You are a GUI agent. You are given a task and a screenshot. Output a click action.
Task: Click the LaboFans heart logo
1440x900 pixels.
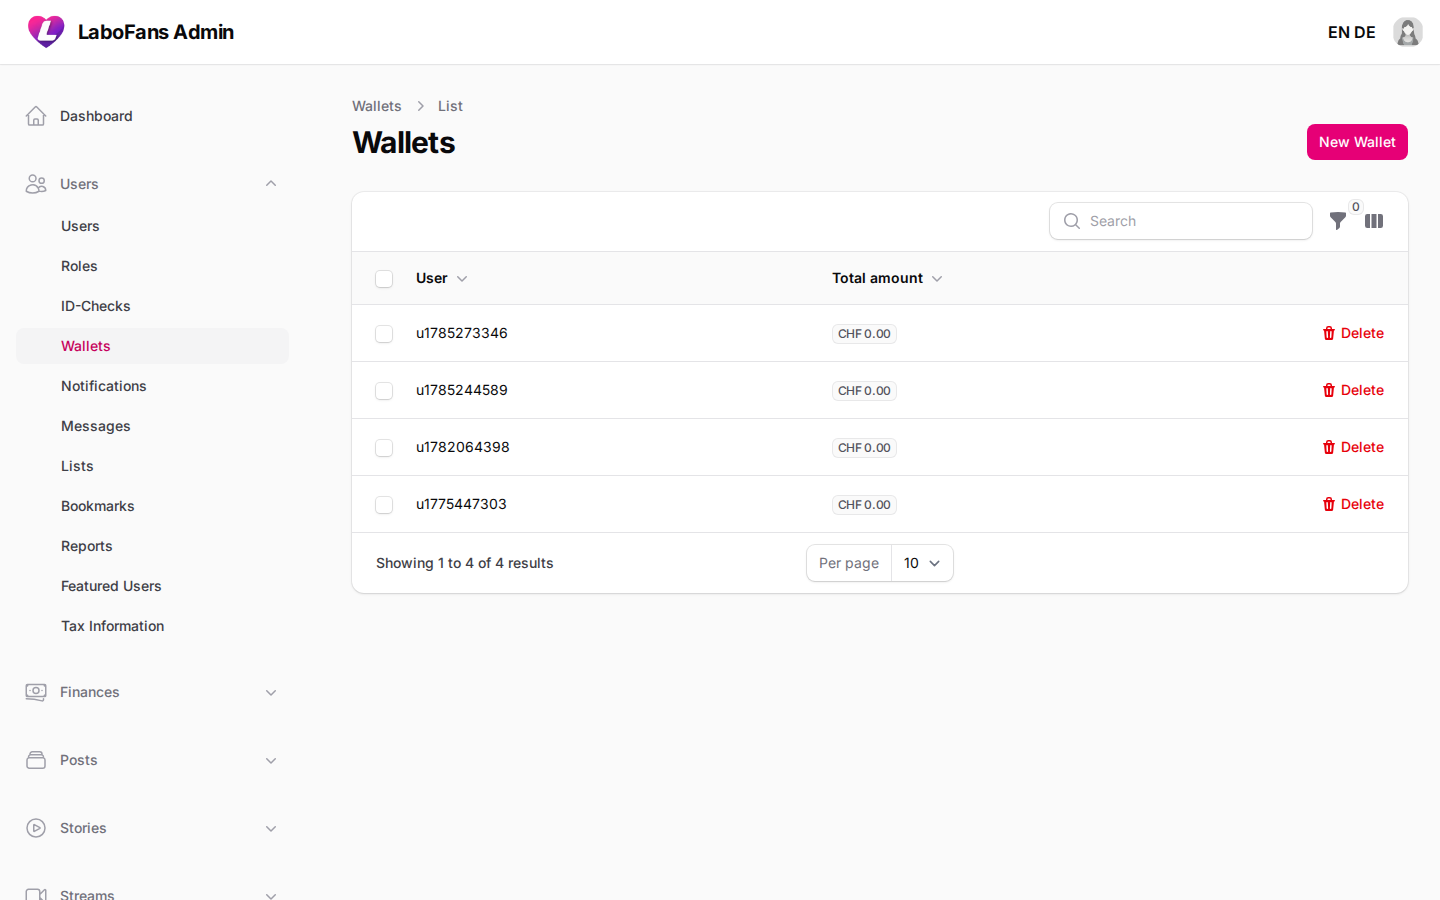tap(46, 32)
